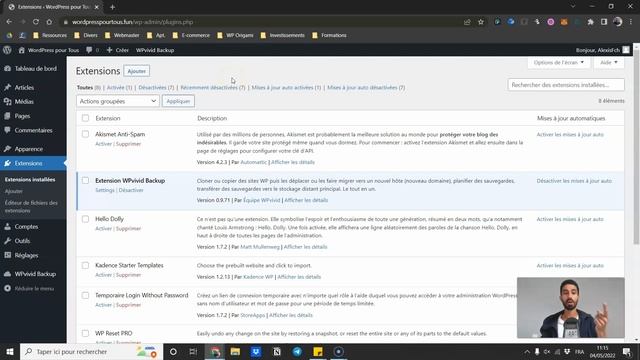Open the Windows notification center icon
The width and height of the screenshot is (640, 360).
click(x=627, y=351)
